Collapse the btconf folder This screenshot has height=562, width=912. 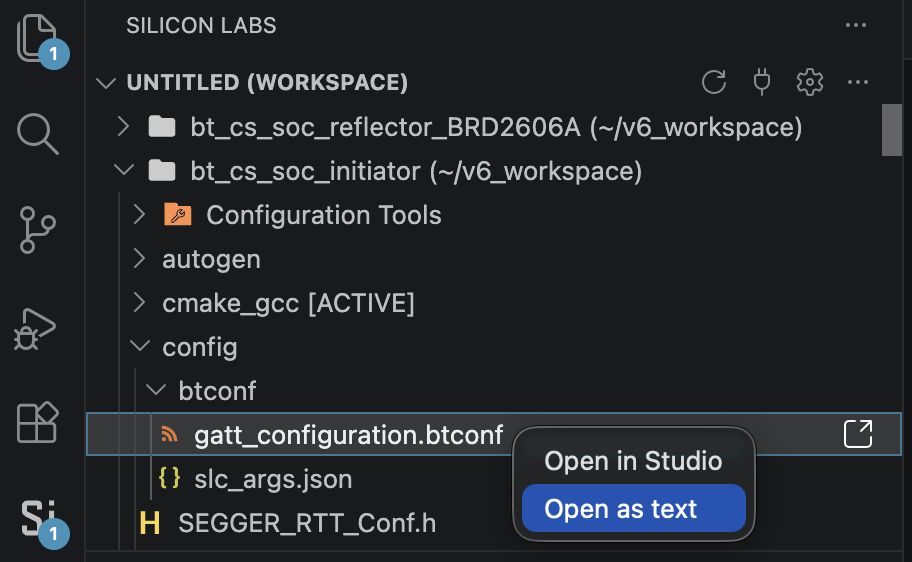click(156, 390)
